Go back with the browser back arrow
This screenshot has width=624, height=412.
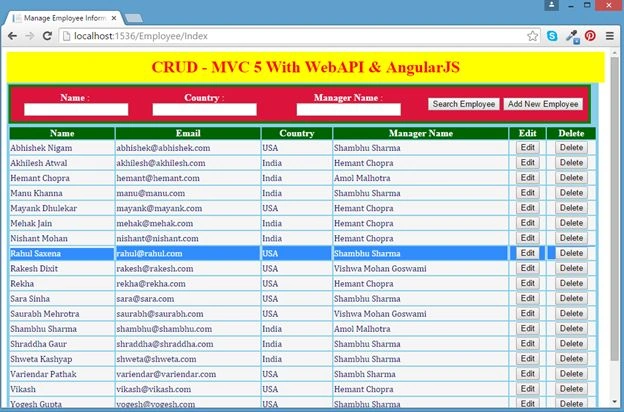pos(12,36)
